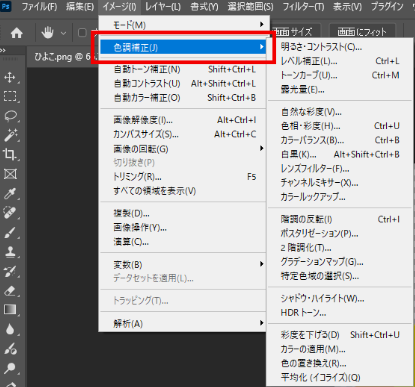Screen dimensions: 415x387
Task: Open the レイヤー(L) menu
Action: tap(163, 6)
